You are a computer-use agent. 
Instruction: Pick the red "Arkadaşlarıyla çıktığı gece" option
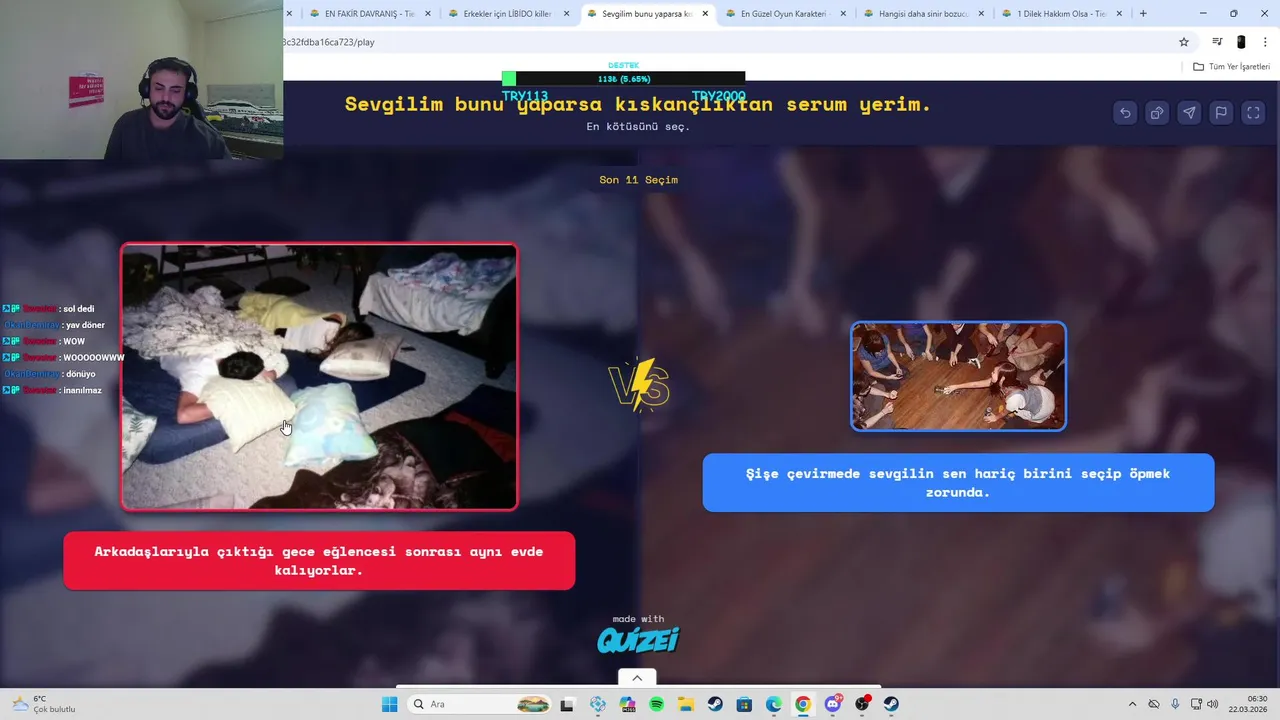[319, 561]
